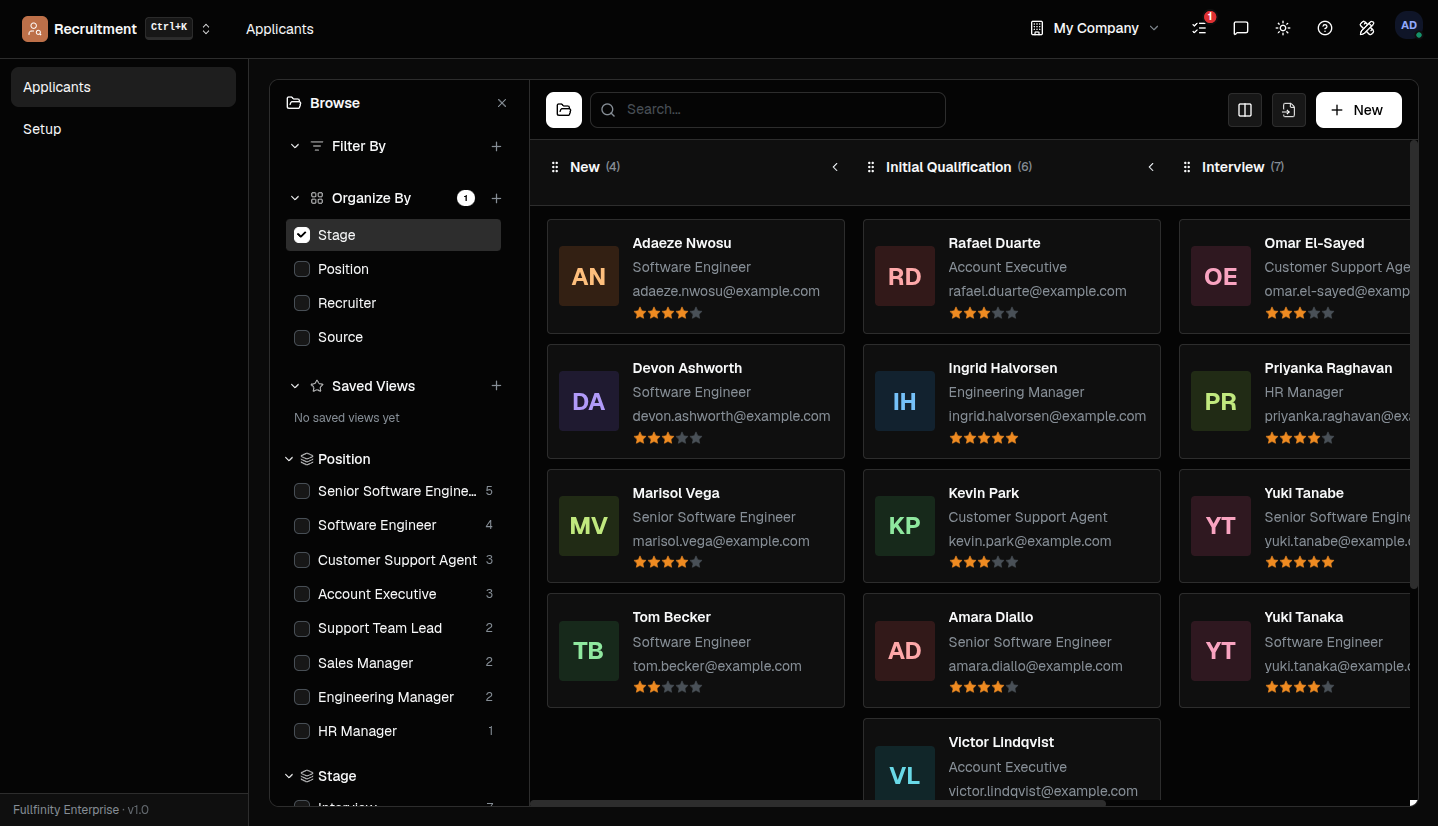The height and width of the screenshot is (826, 1438).
Task: Check the Recruiter organize checkbox
Action: 302,303
